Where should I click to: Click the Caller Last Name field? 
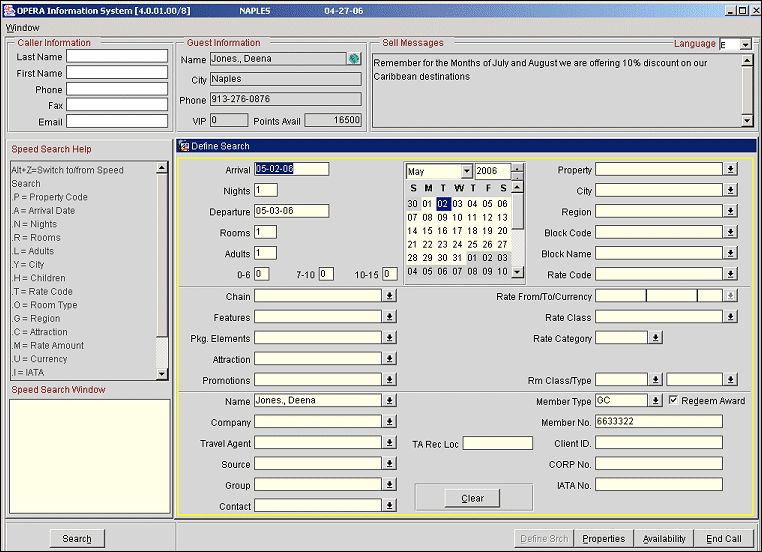click(117, 56)
